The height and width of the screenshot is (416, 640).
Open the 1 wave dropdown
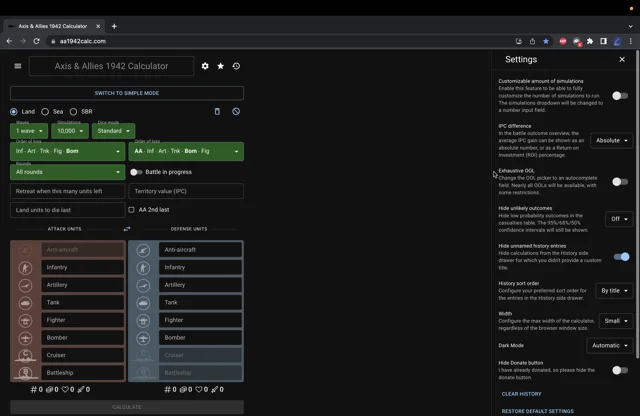29,131
